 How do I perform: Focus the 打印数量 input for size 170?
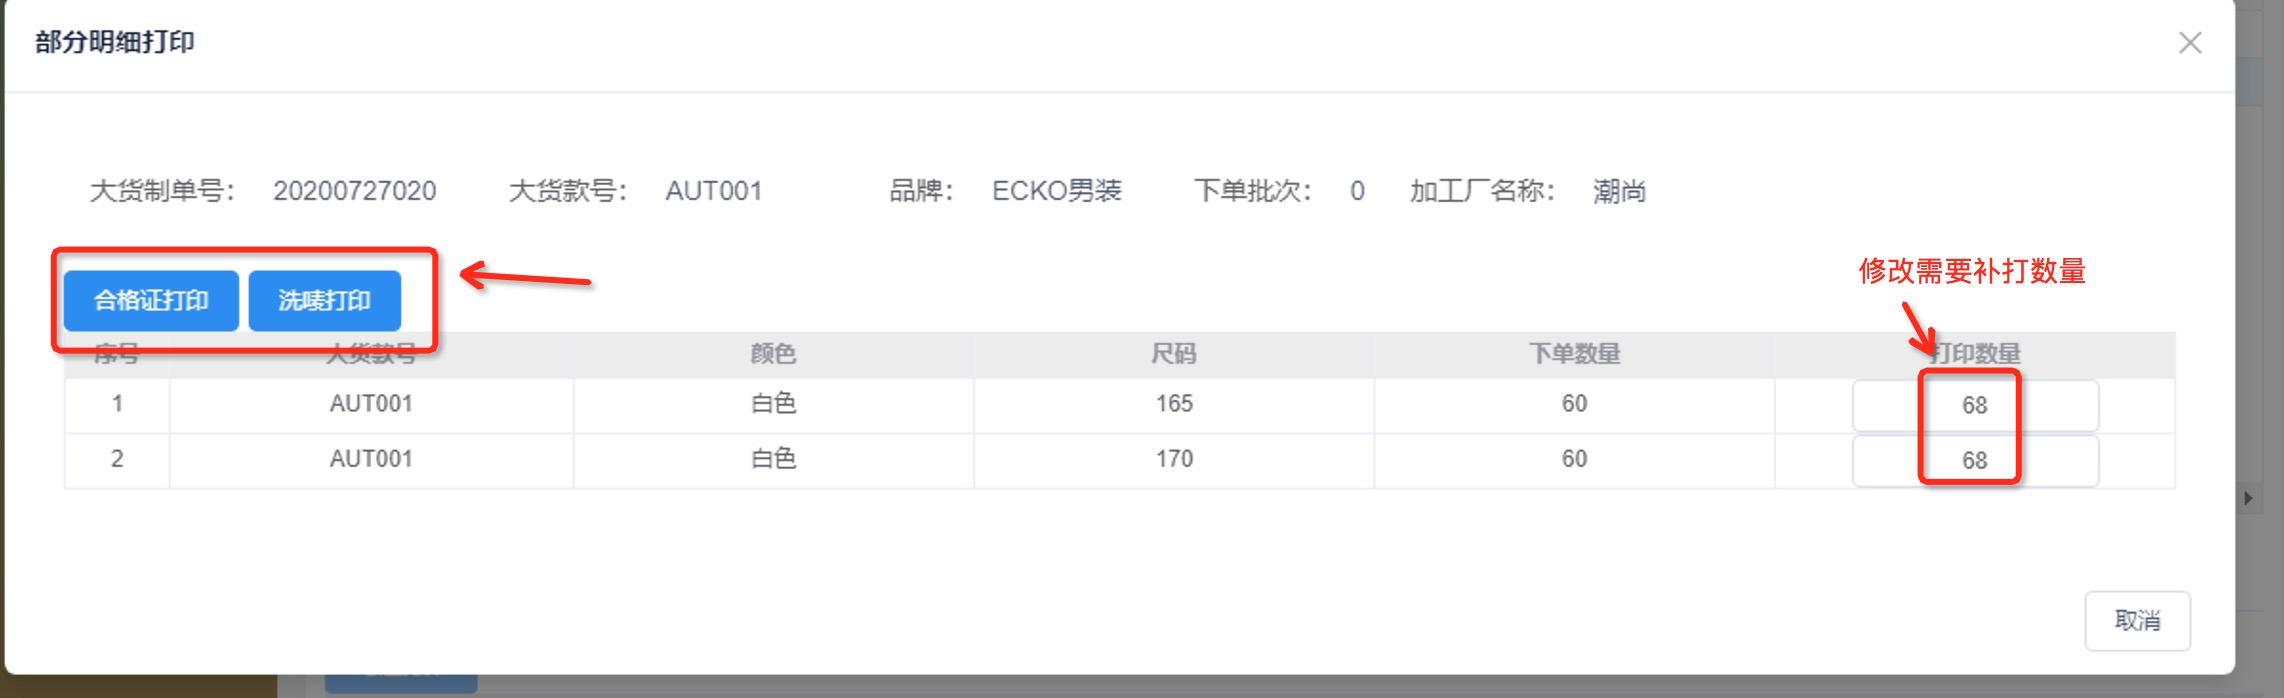coord(1974,460)
